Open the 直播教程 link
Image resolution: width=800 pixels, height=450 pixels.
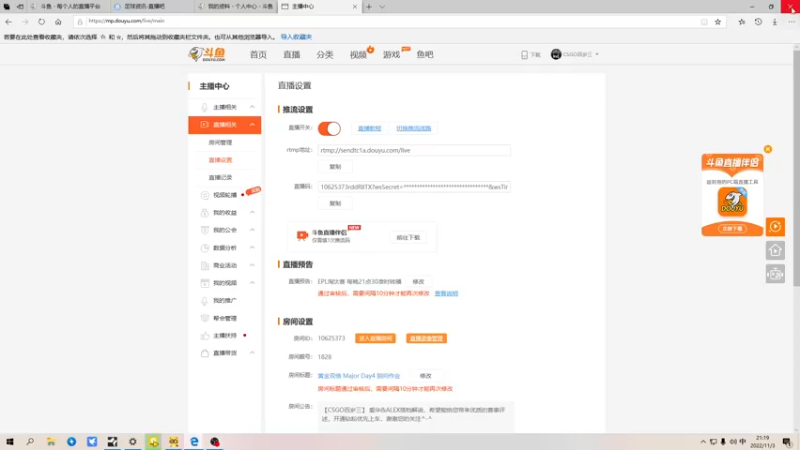pos(369,129)
